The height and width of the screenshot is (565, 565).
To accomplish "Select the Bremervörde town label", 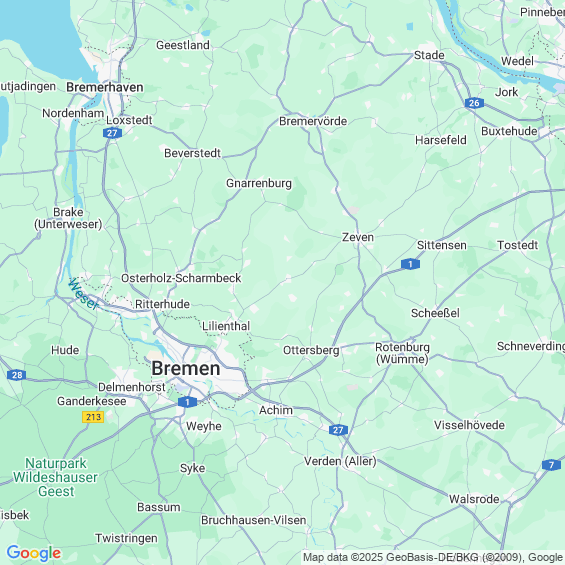I will [313, 121].
